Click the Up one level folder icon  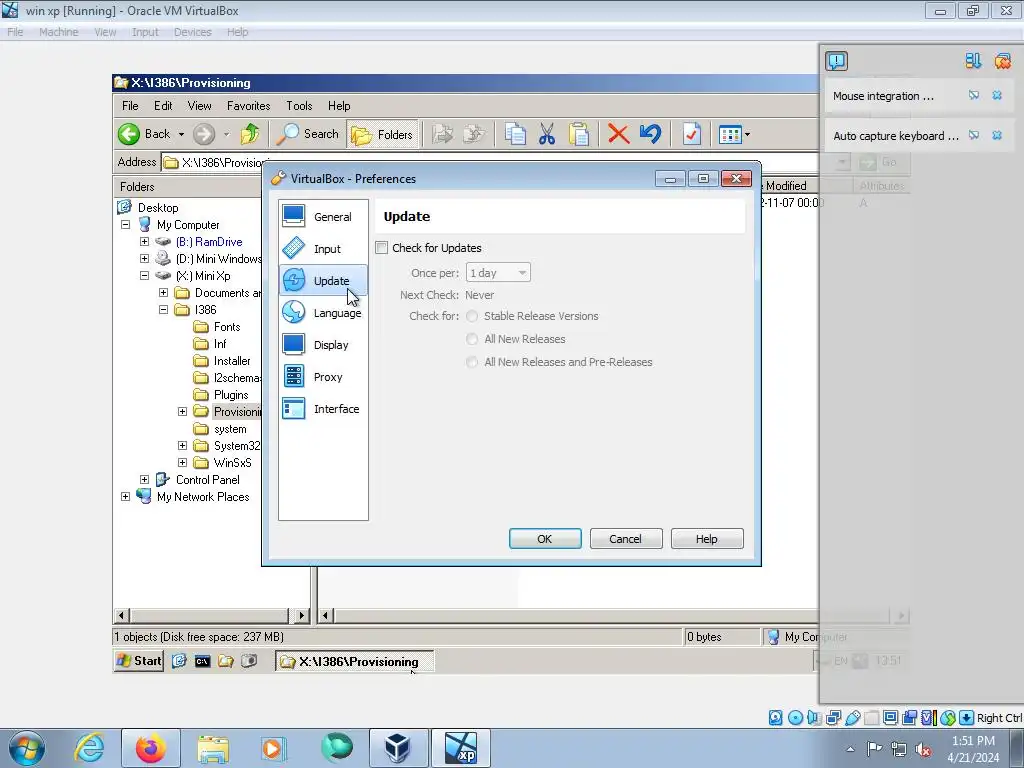[x=249, y=135]
